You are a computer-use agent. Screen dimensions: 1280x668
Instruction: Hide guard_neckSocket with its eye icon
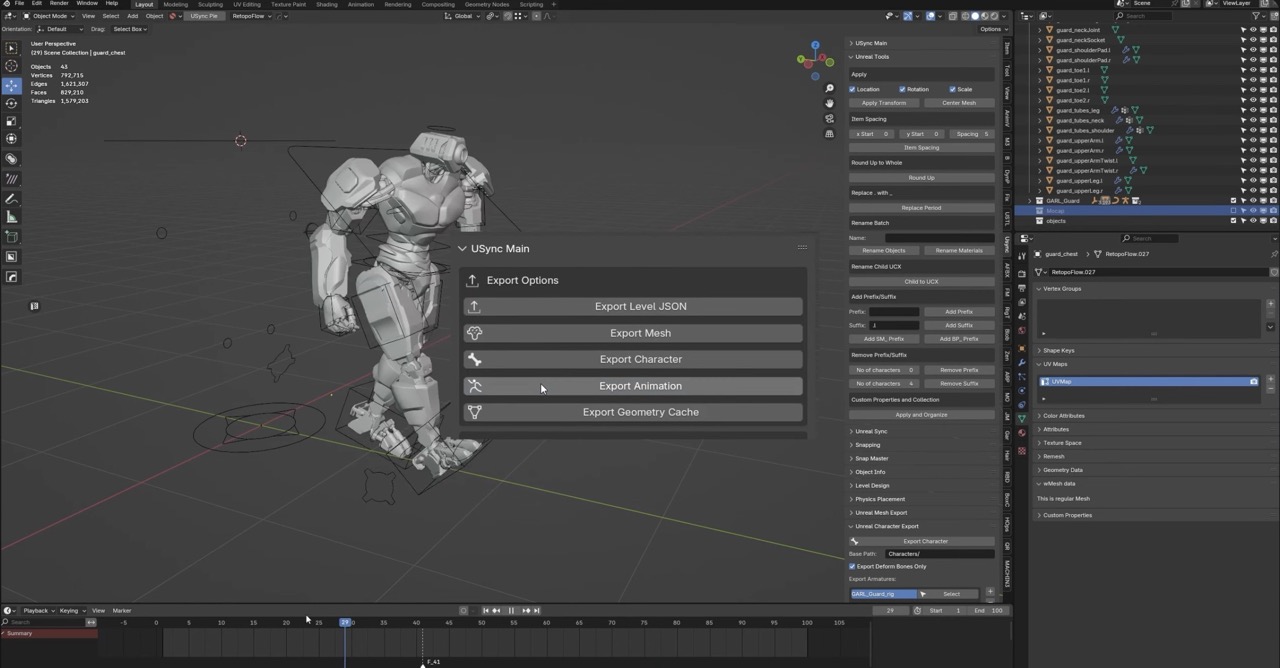(1253, 40)
